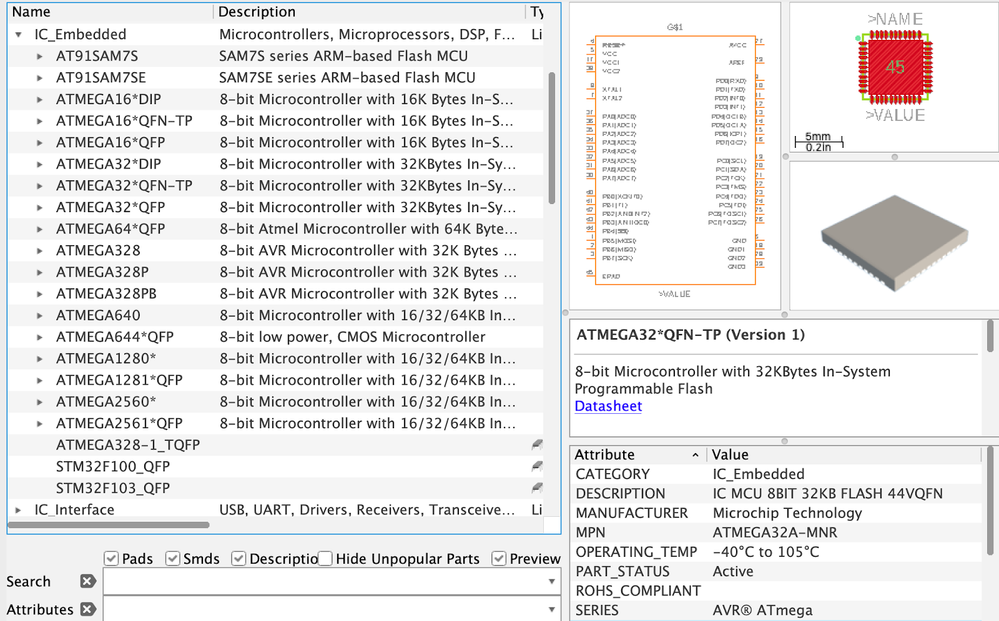Click the MPN value ATMEGA32A-MNR
The image size is (999, 621).
775,532
